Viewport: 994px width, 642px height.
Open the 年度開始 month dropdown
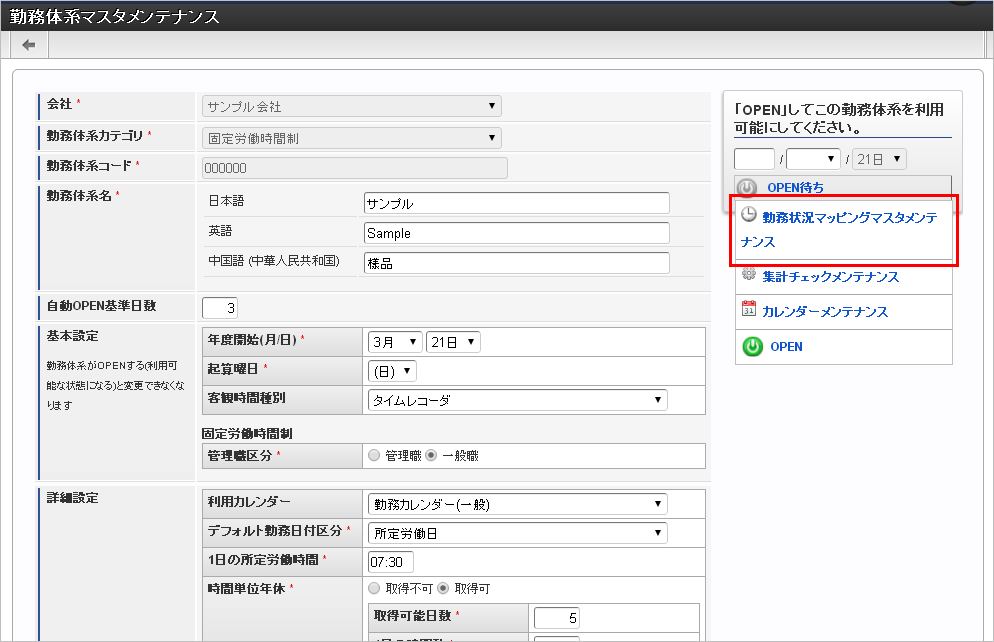pyautogui.click(x=395, y=342)
